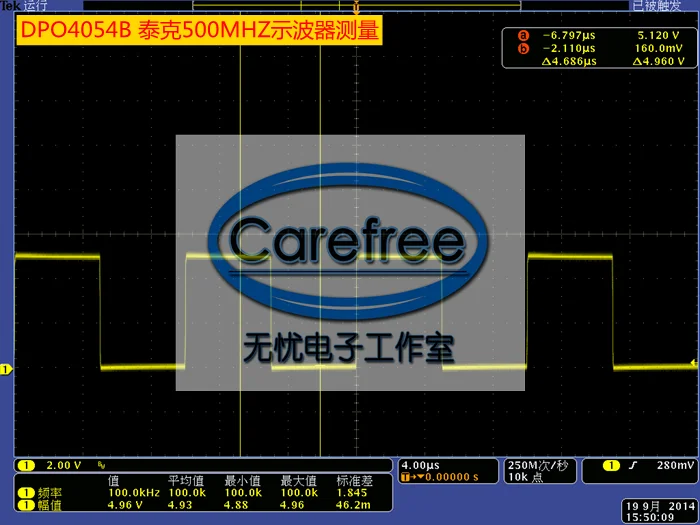Viewport: 700px width, 525px height.
Task: Click the 250M次/秒 sample rate readout
Action: [538, 466]
